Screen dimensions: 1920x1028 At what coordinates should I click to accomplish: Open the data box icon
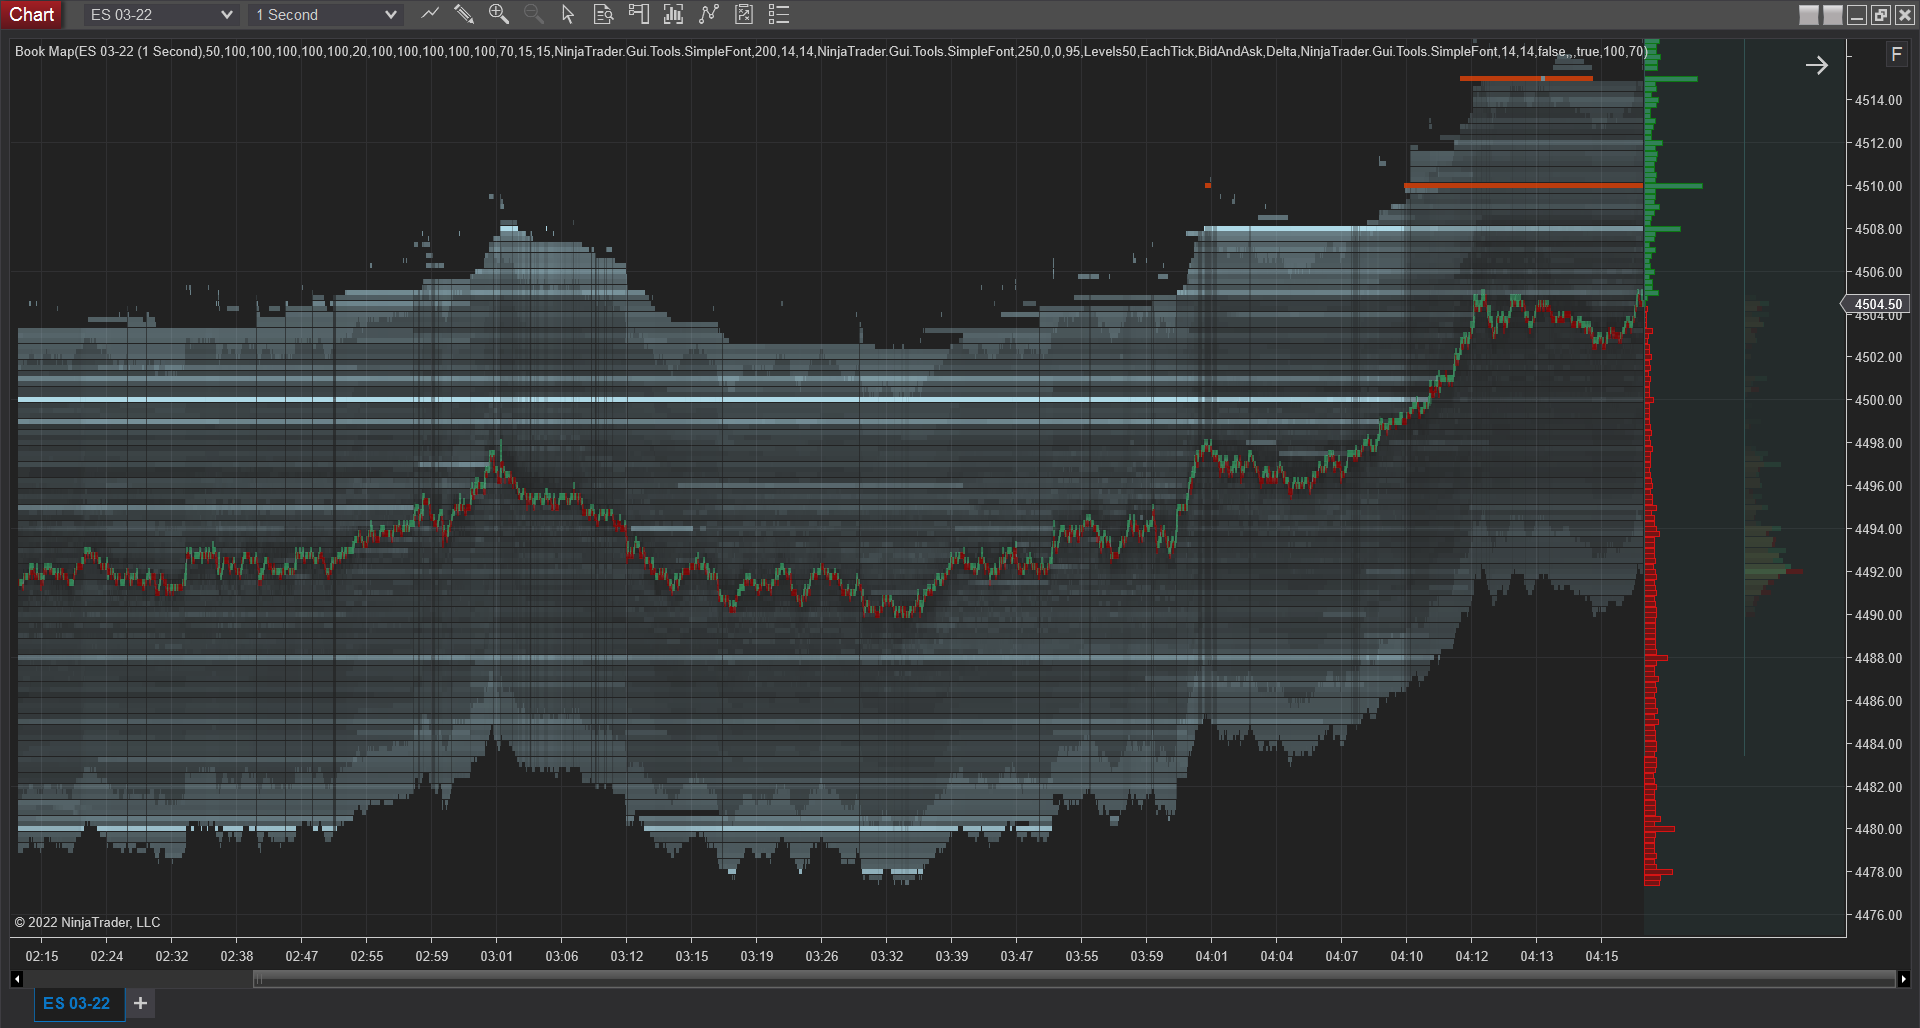tap(603, 14)
